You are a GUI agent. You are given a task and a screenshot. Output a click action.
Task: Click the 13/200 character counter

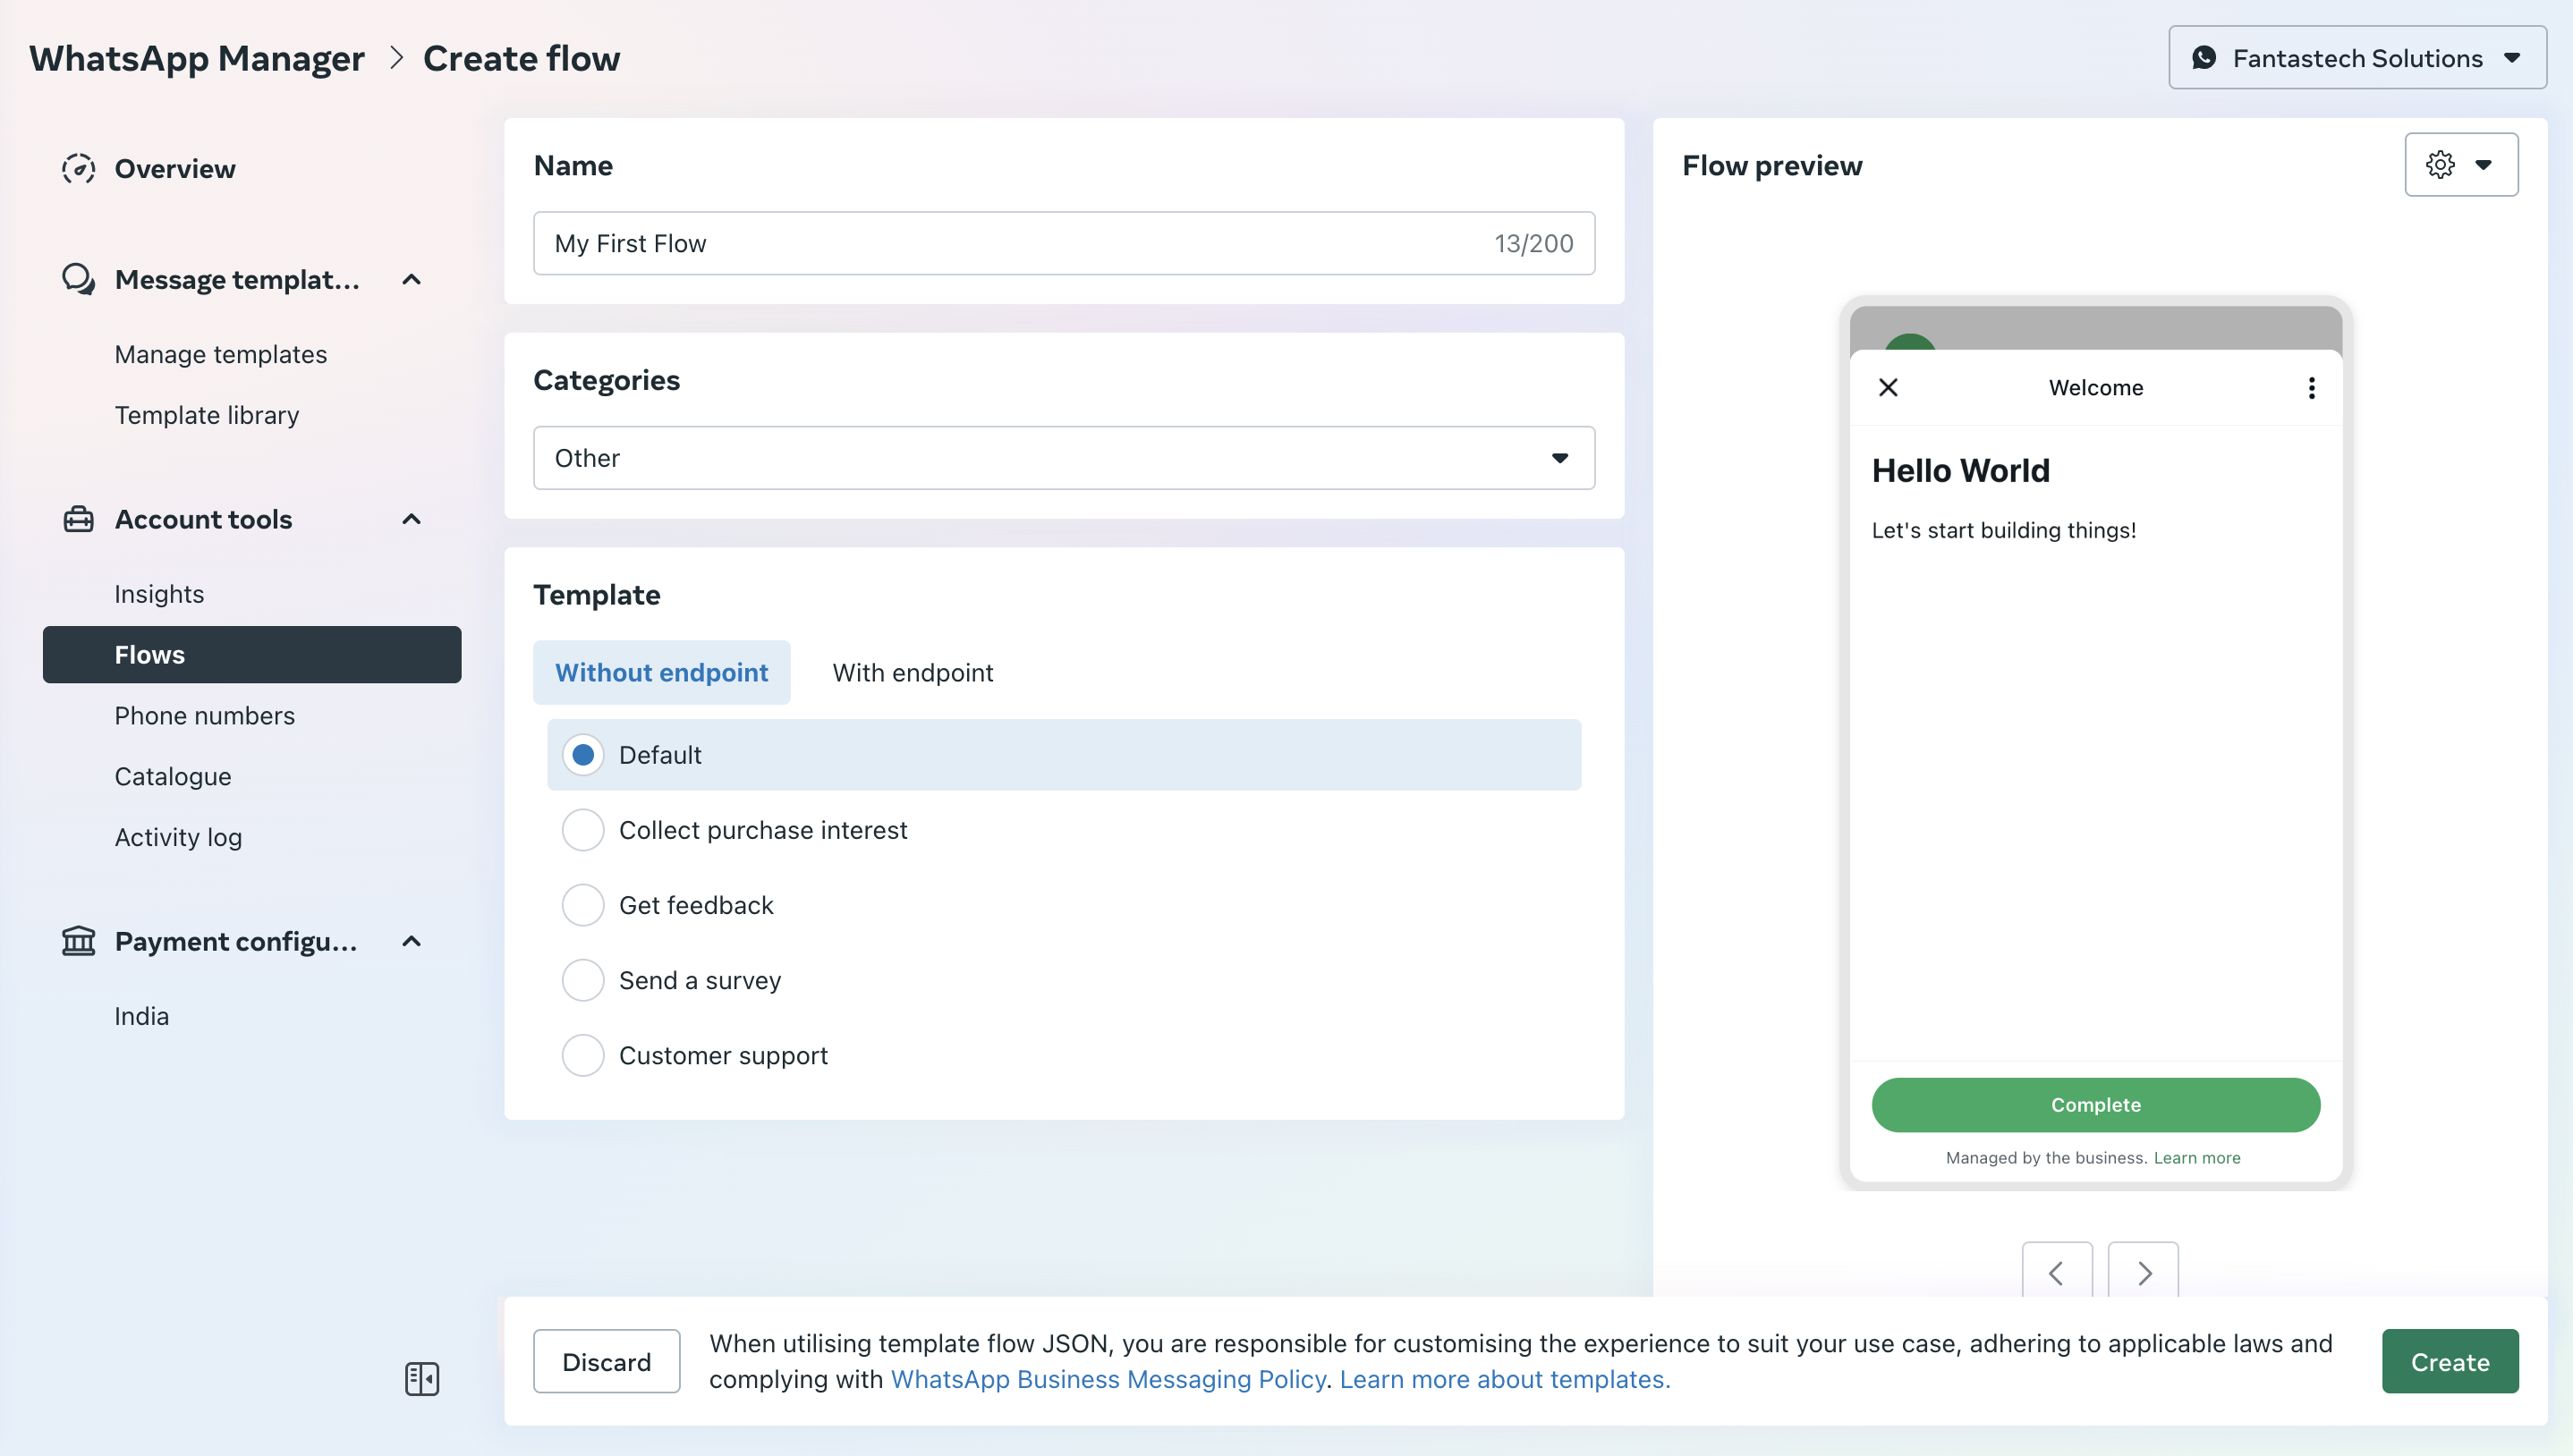coord(1534,243)
